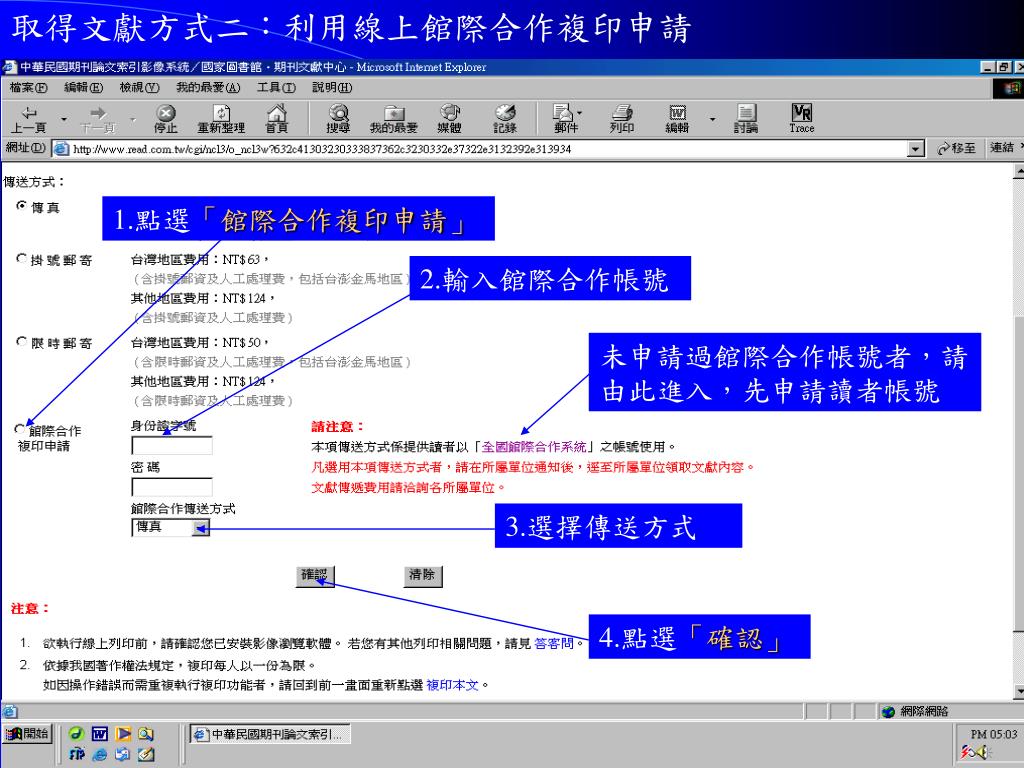Open 我的最愛 favorites toolbar icon
The height and width of the screenshot is (768, 1024).
tap(394, 119)
